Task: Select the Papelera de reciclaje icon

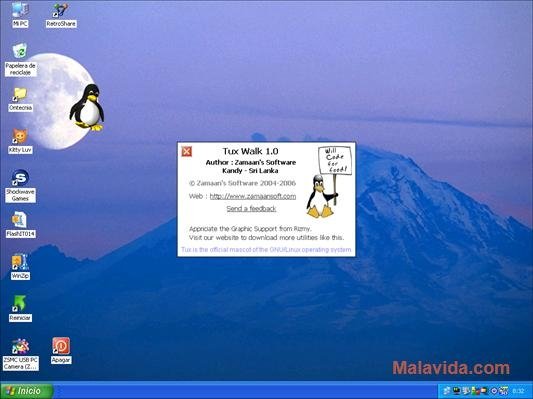Action: click(20, 59)
